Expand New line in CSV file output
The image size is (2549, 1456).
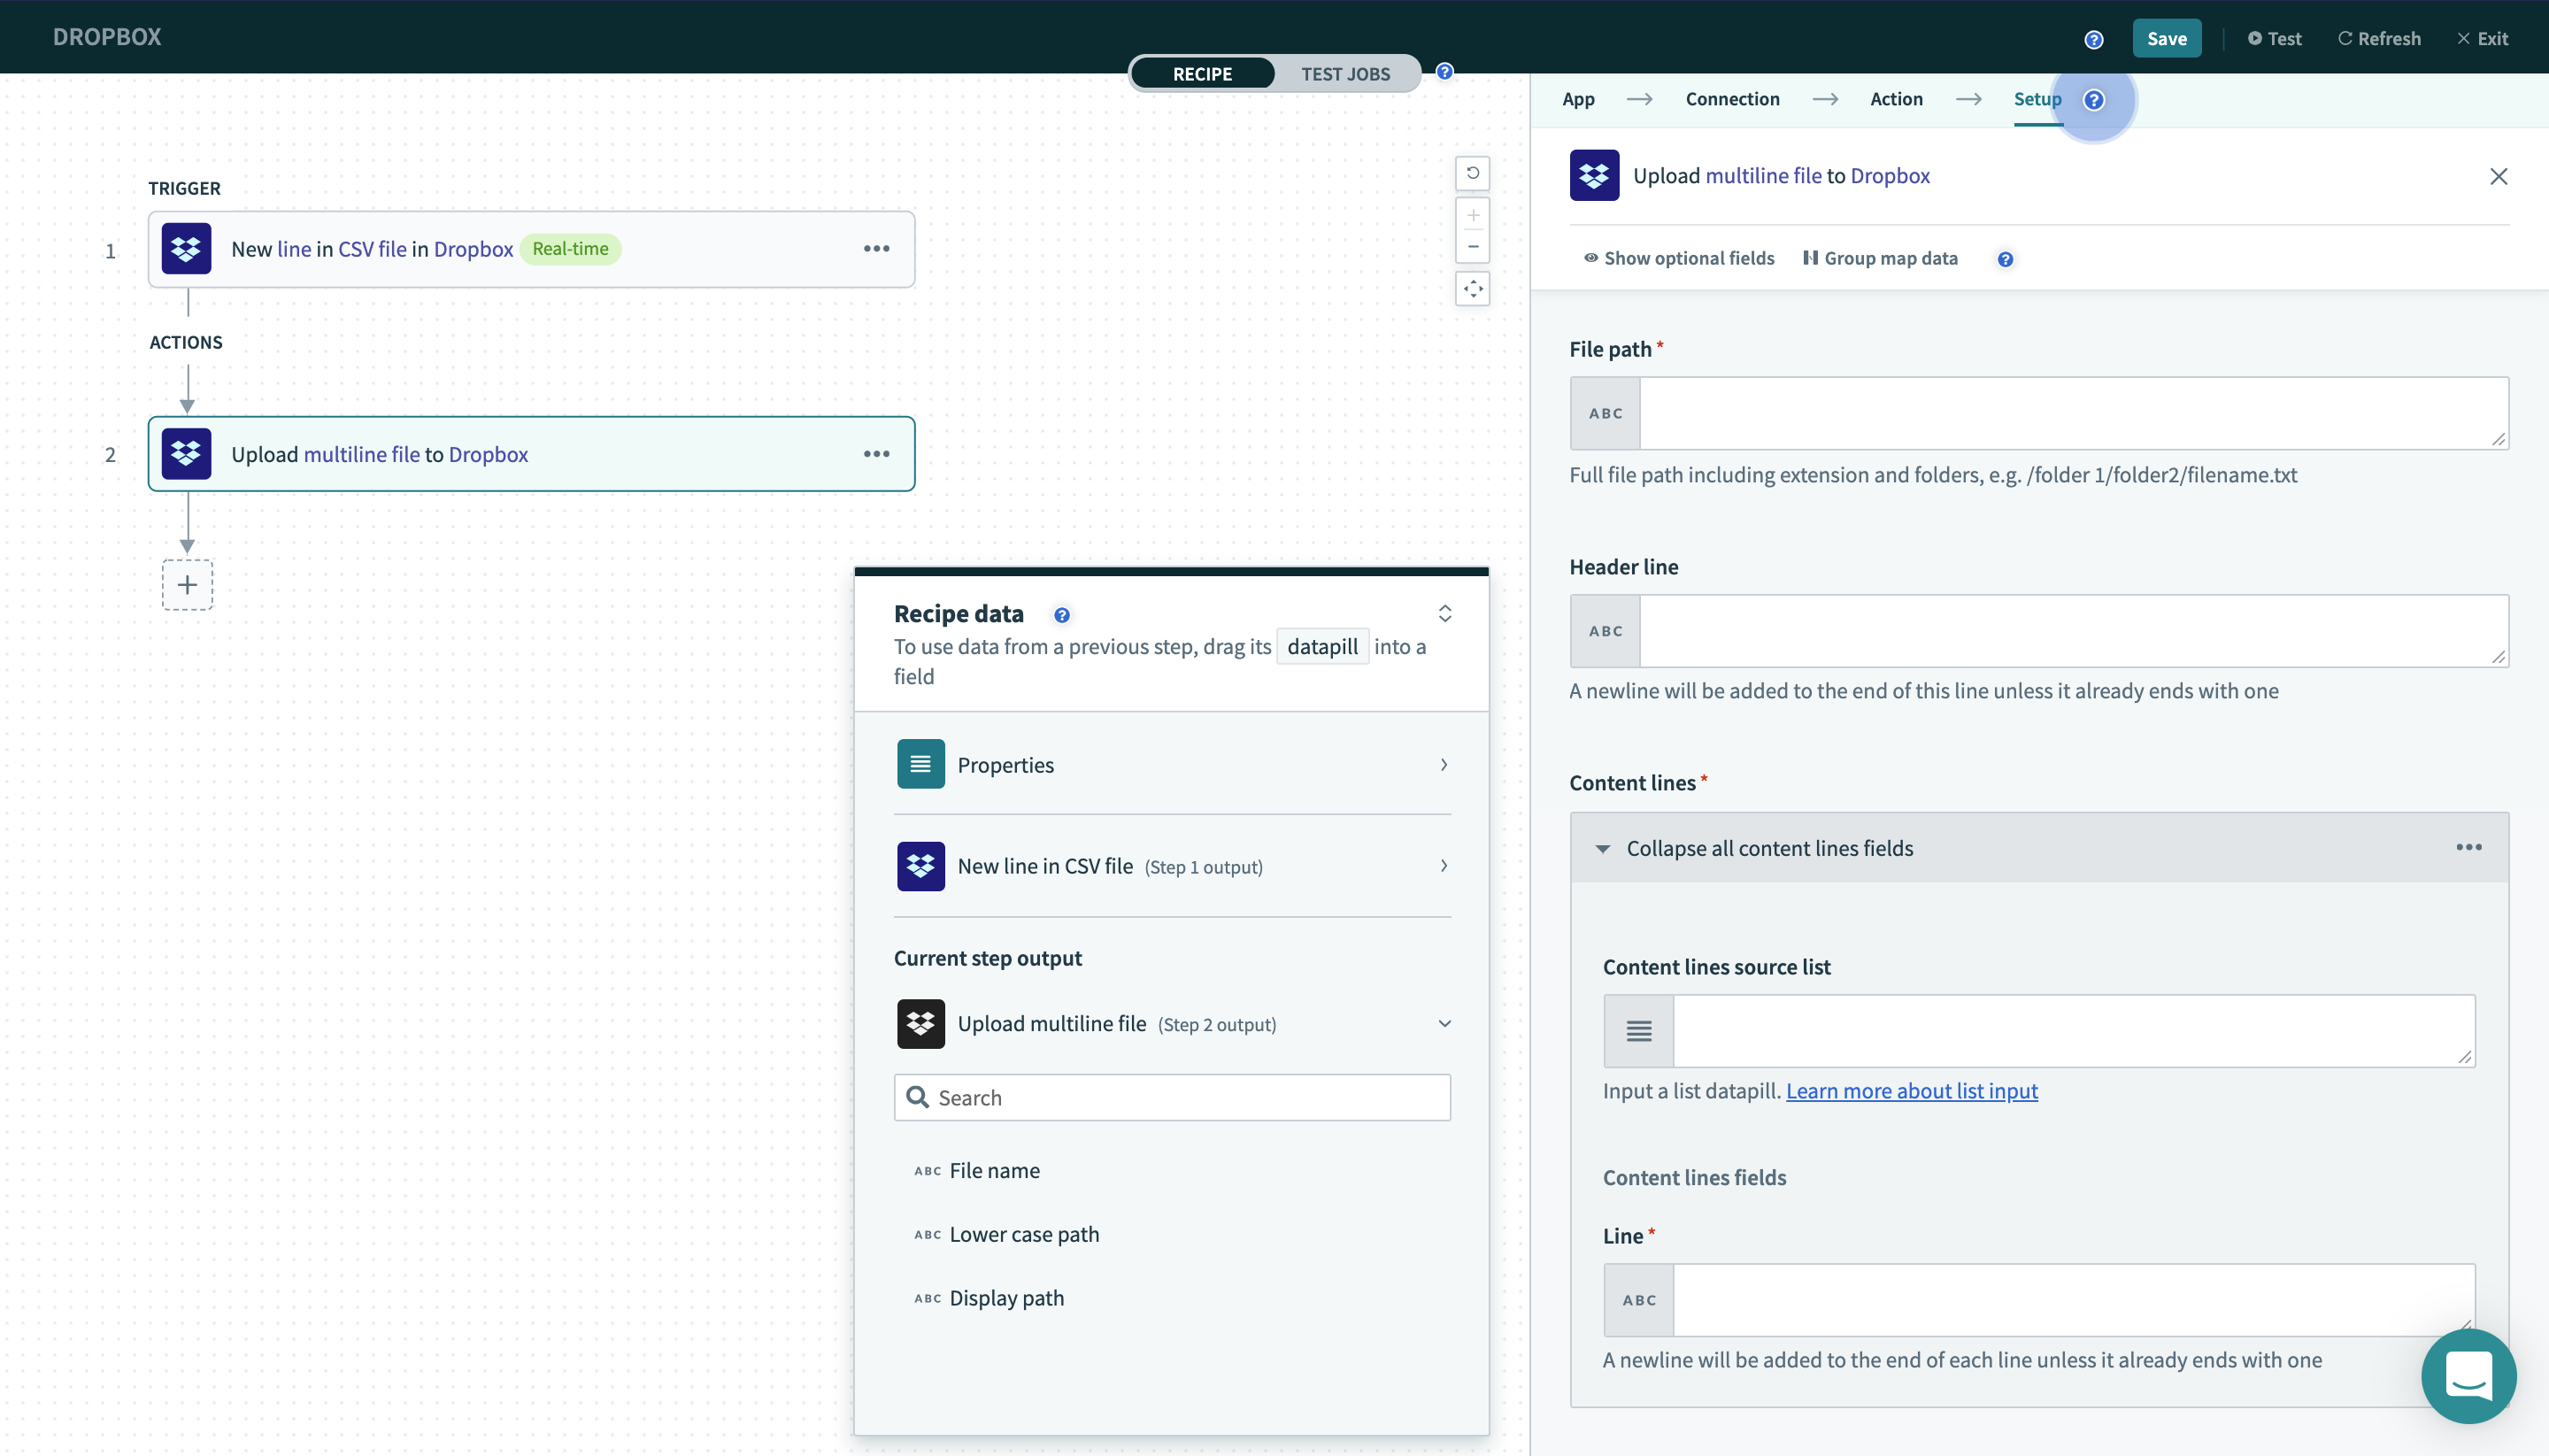tap(1443, 866)
